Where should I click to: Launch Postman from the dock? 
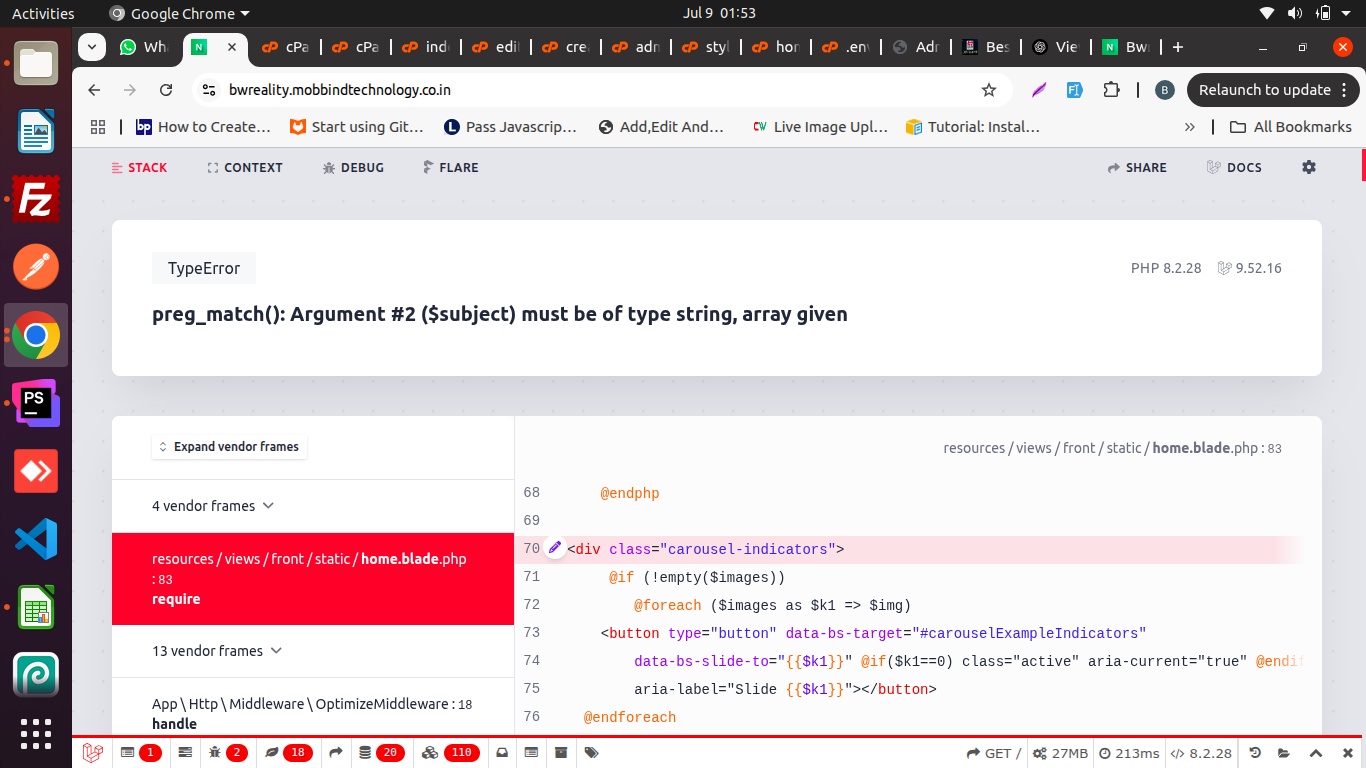tap(36, 267)
